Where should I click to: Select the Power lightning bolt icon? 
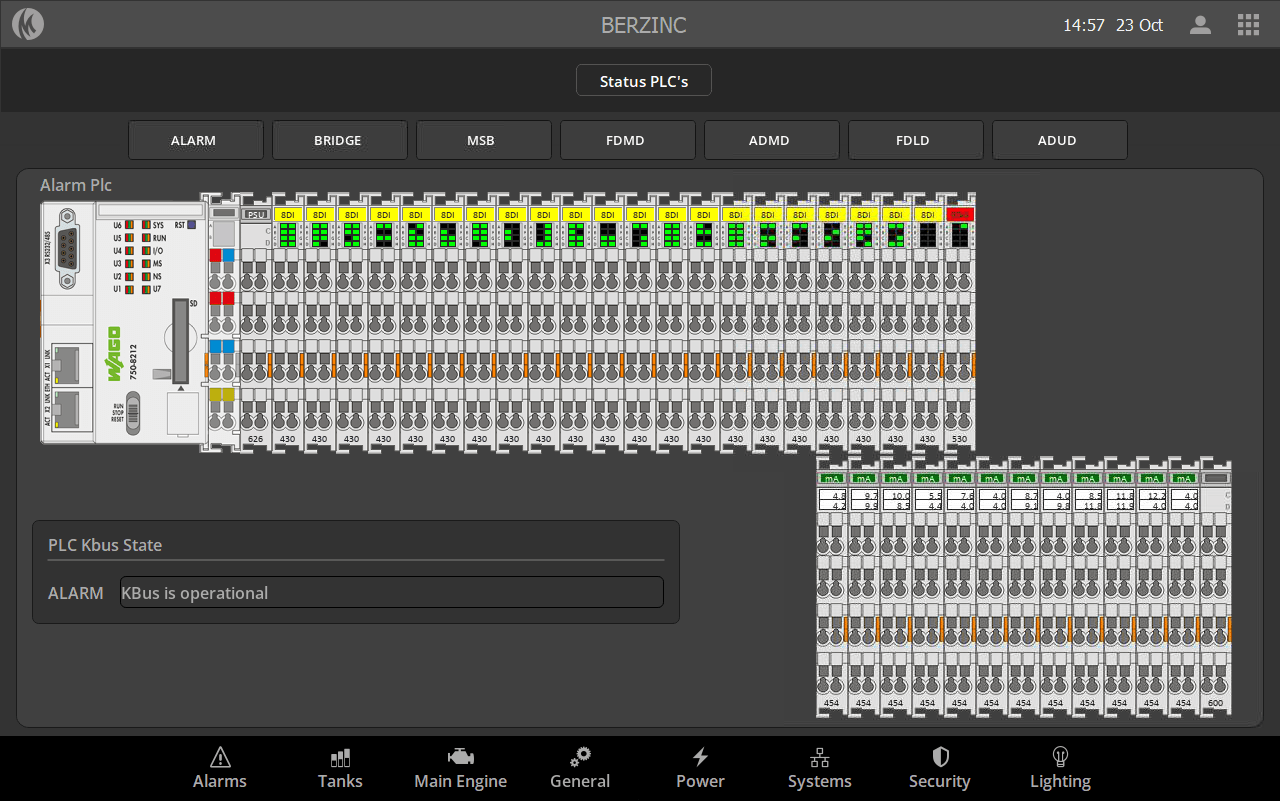click(x=700, y=757)
